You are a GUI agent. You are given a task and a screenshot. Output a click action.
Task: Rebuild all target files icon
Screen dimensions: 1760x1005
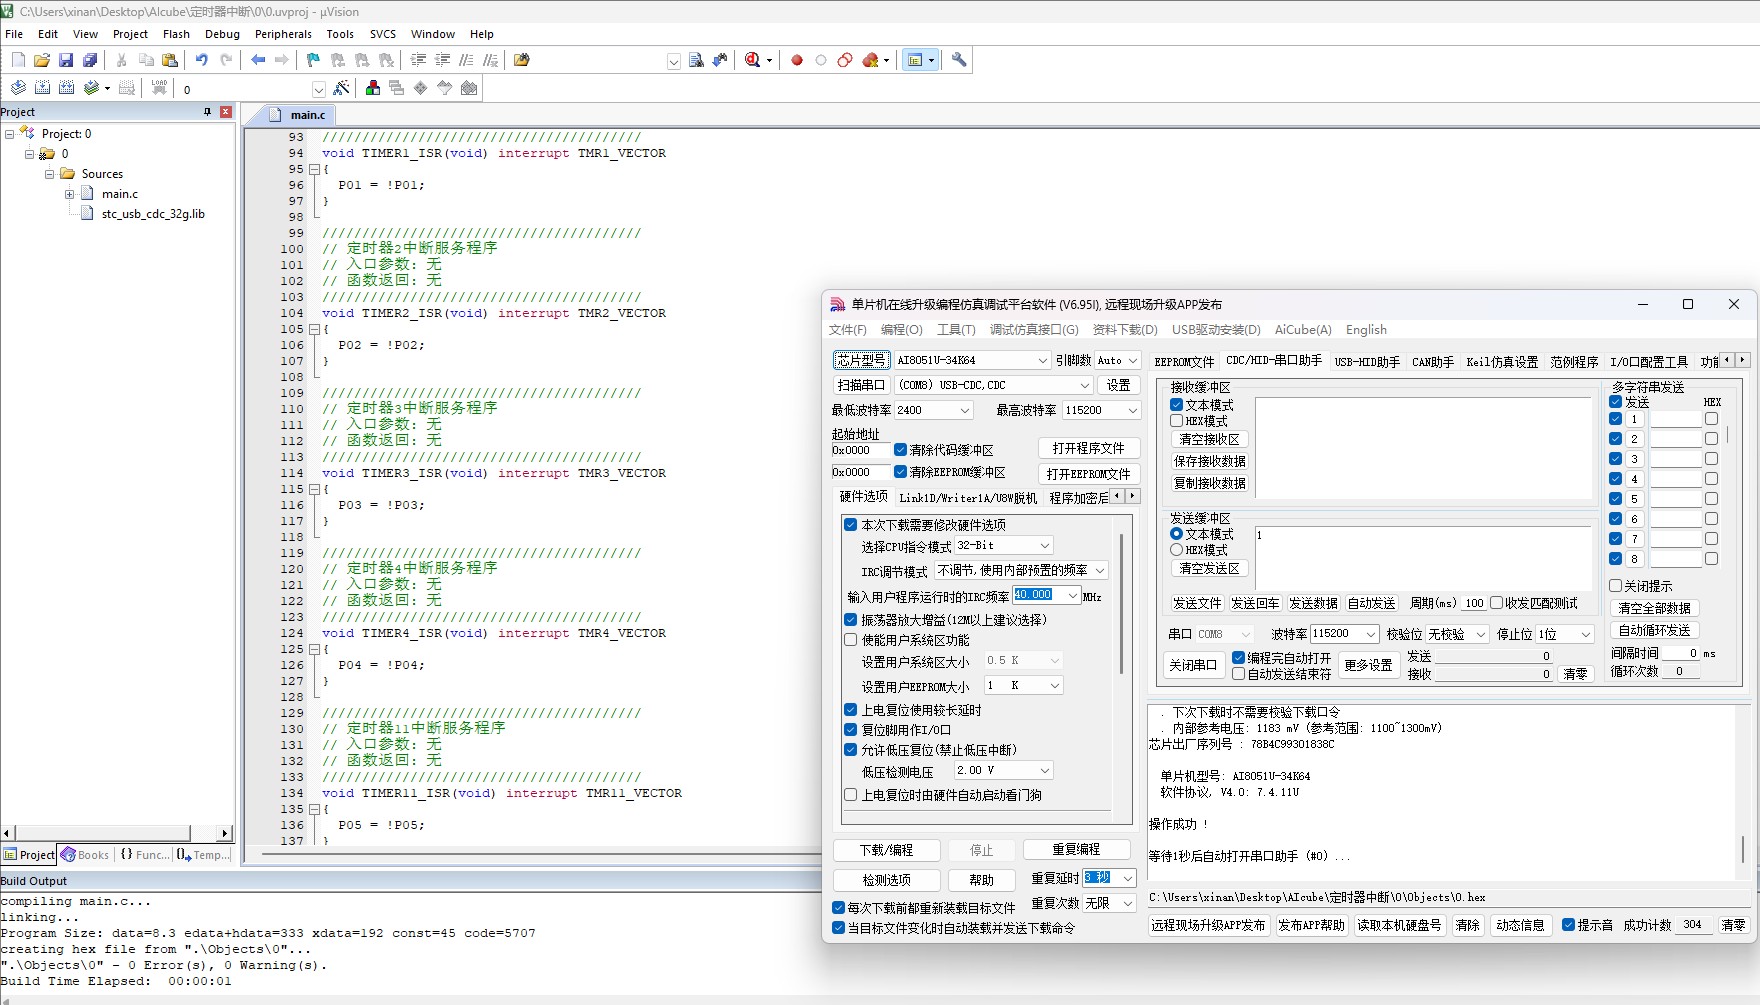(66, 88)
